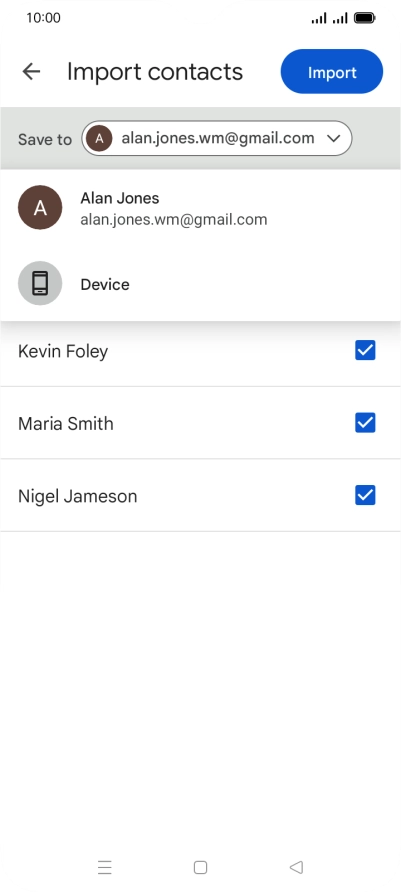Collapse the Save to account chevron

(334, 138)
